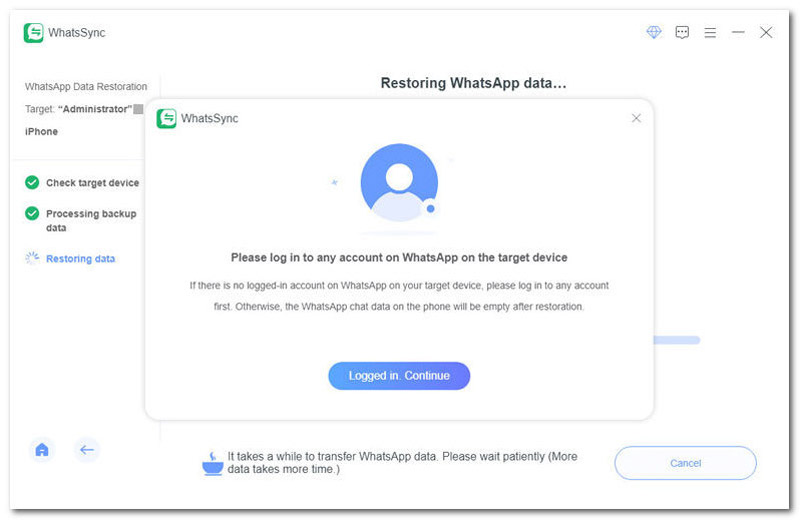Click the WhatsSync logo in title bar
Viewport: 800px width, 520px height.
tap(34, 33)
